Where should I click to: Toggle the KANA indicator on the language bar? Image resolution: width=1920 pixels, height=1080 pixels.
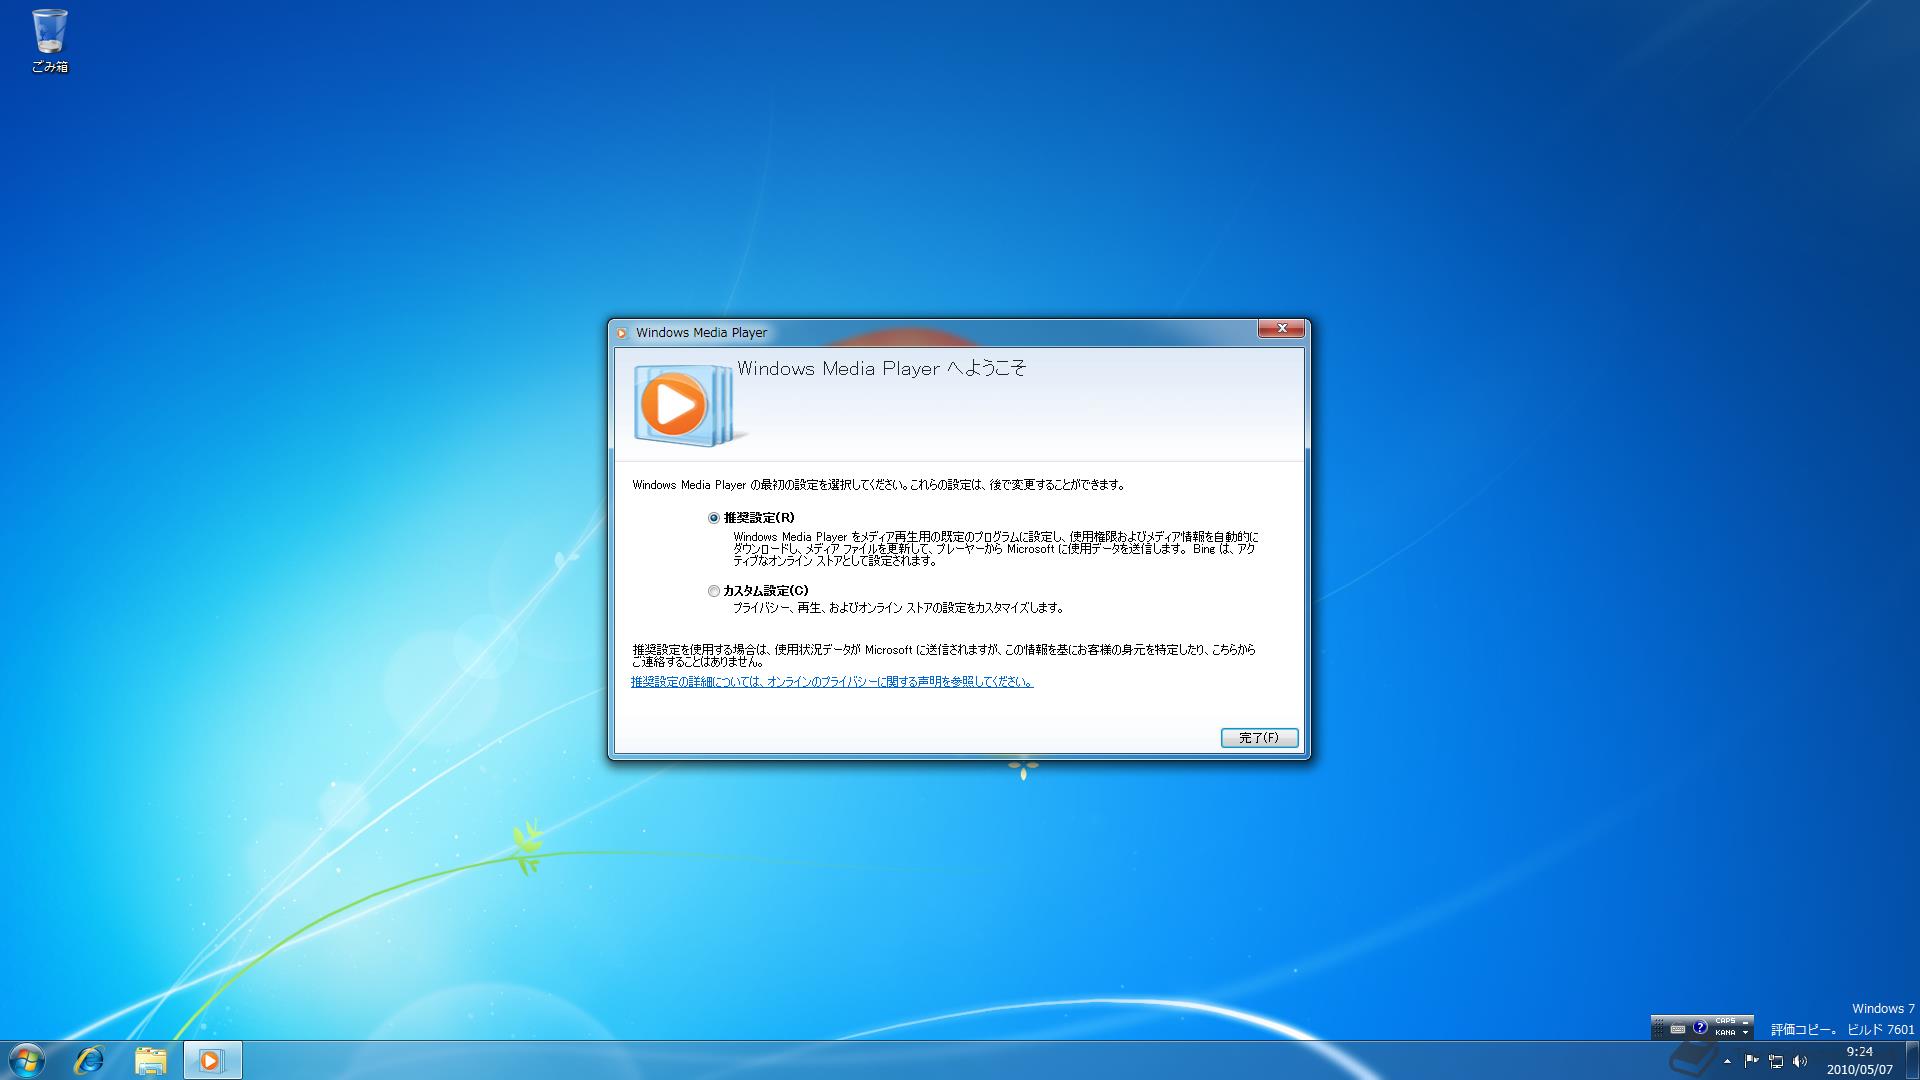pos(1725,1033)
